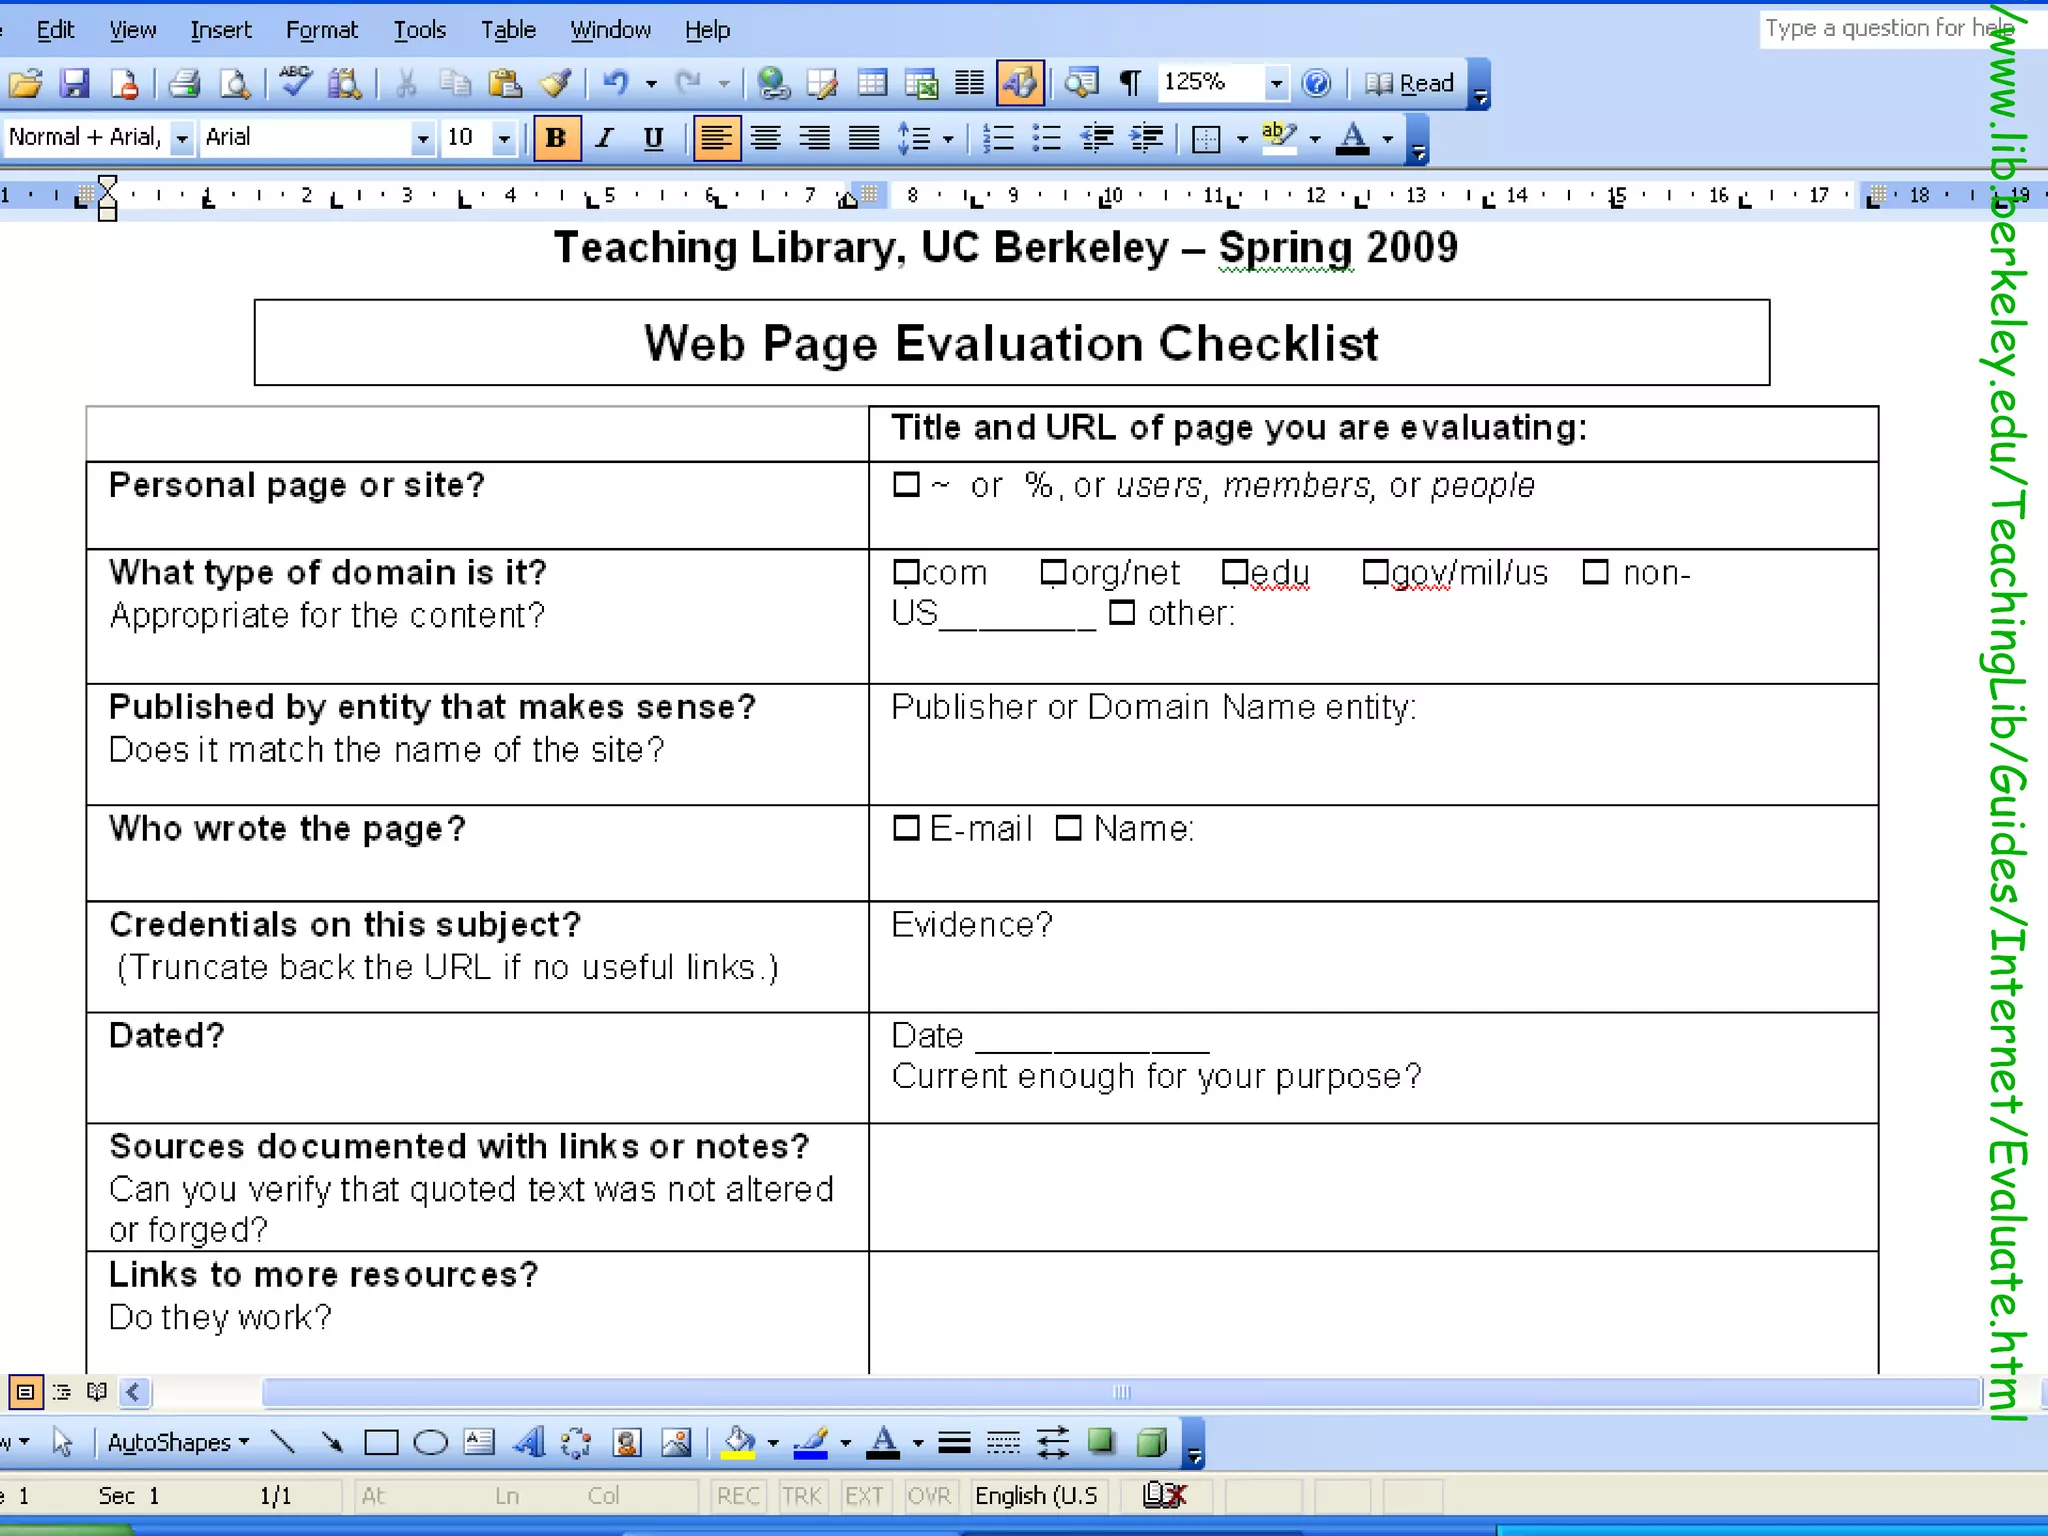Open the Font size dropdown
This screenshot has width=2048, height=1536.
pyautogui.click(x=505, y=138)
